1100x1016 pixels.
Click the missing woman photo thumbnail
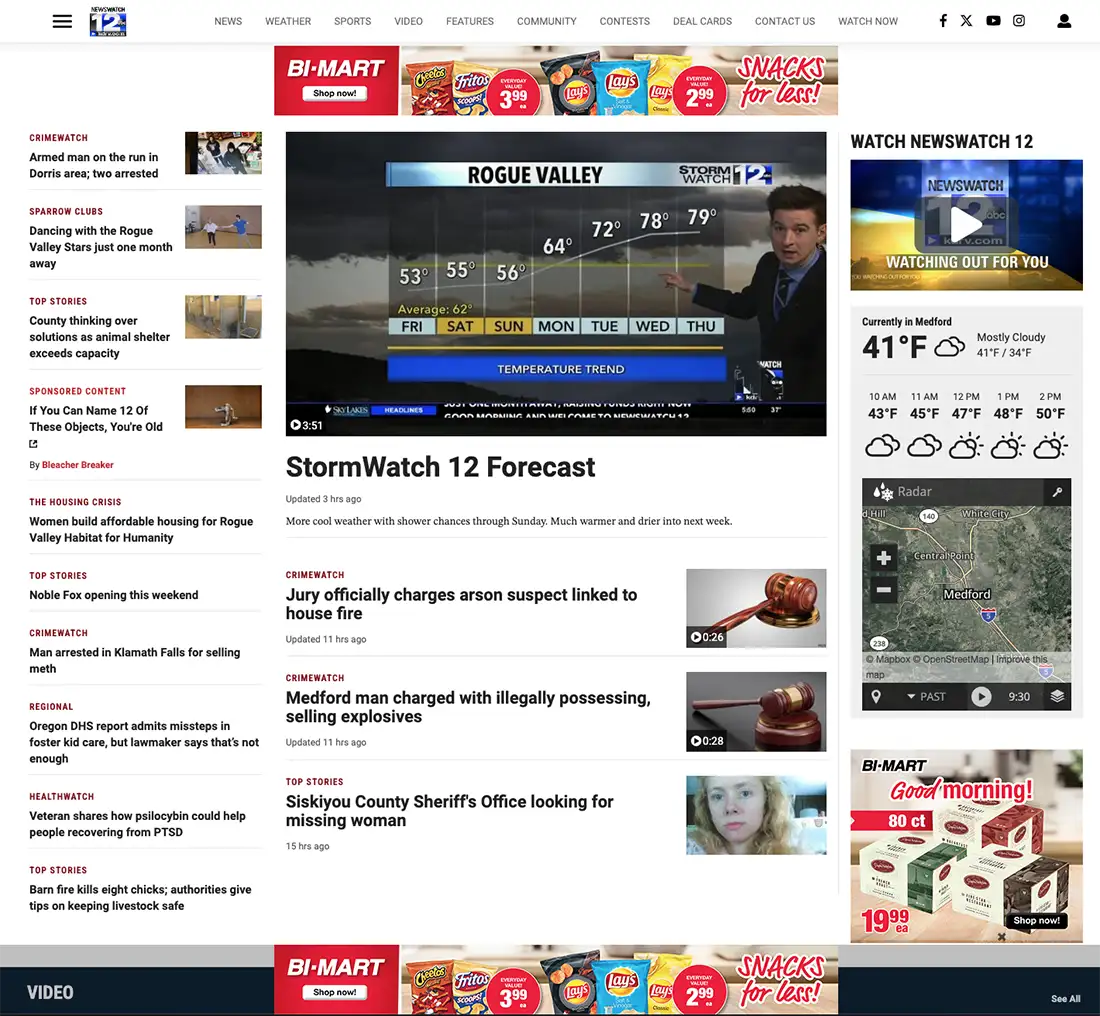756,815
